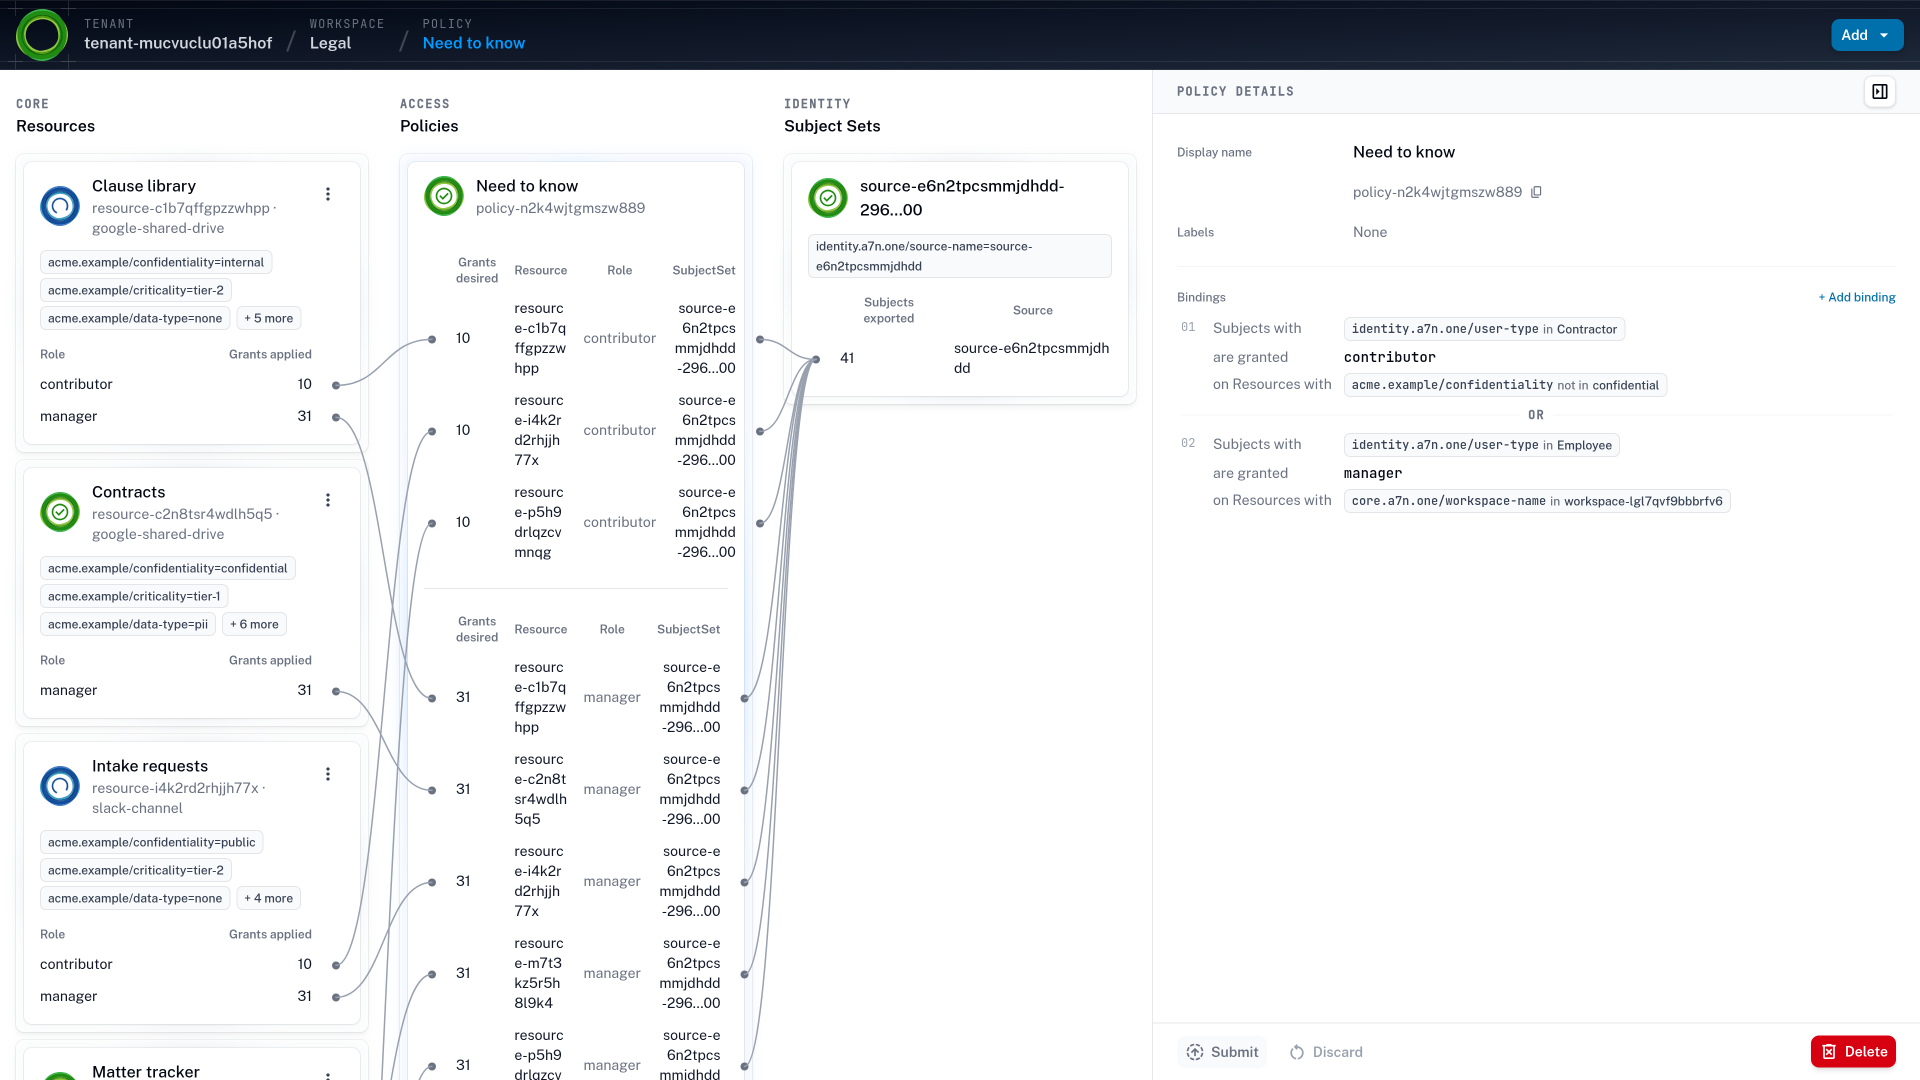Edit the Need to know display name field

(x=1404, y=152)
